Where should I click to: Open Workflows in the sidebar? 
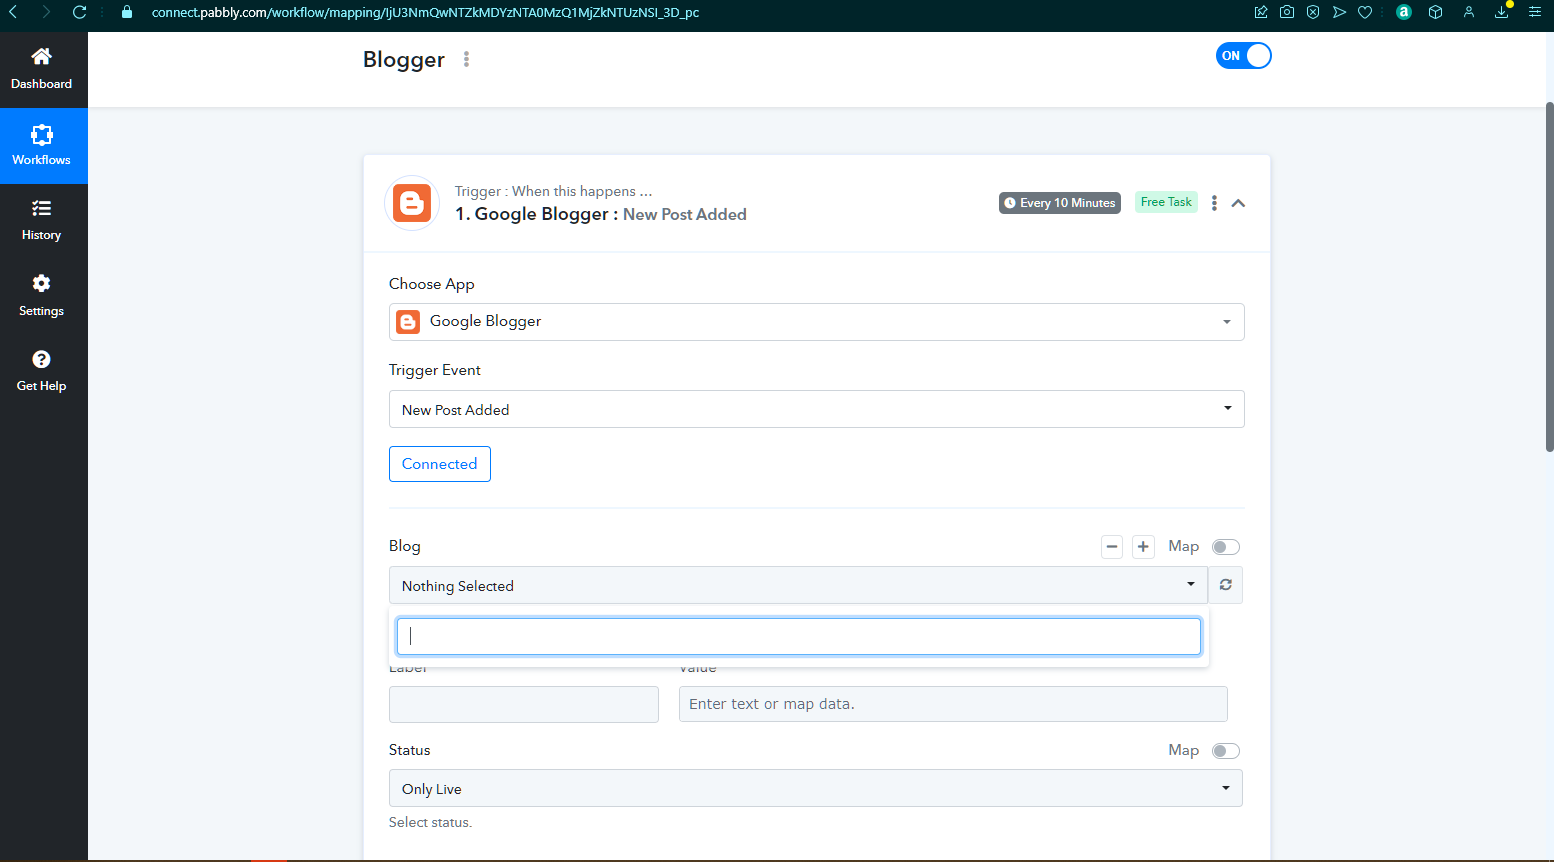click(x=42, y=146)
